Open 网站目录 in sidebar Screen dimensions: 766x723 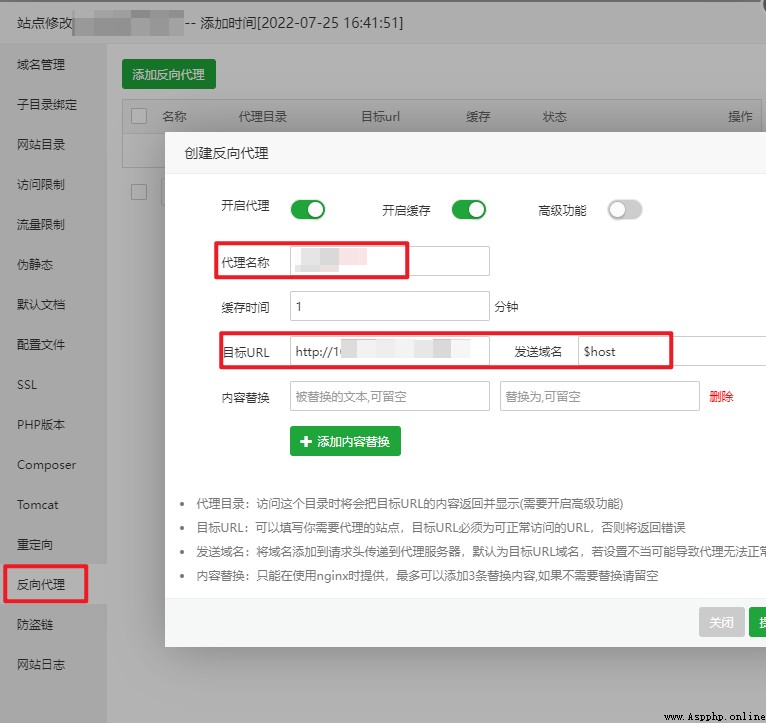[x=41, y=145]
